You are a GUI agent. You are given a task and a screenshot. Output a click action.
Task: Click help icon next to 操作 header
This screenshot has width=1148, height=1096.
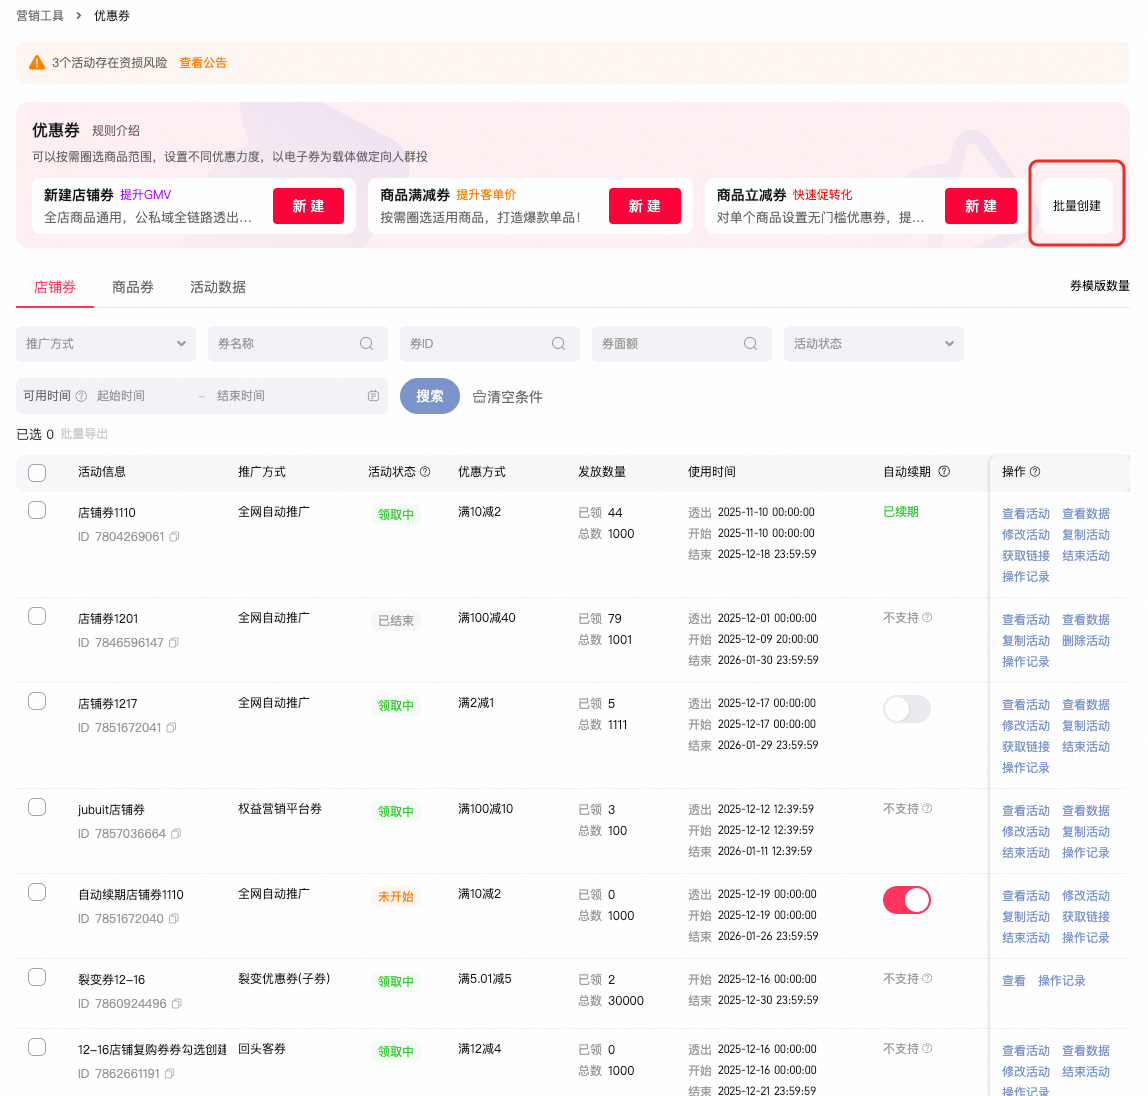tap(1035, 472)
